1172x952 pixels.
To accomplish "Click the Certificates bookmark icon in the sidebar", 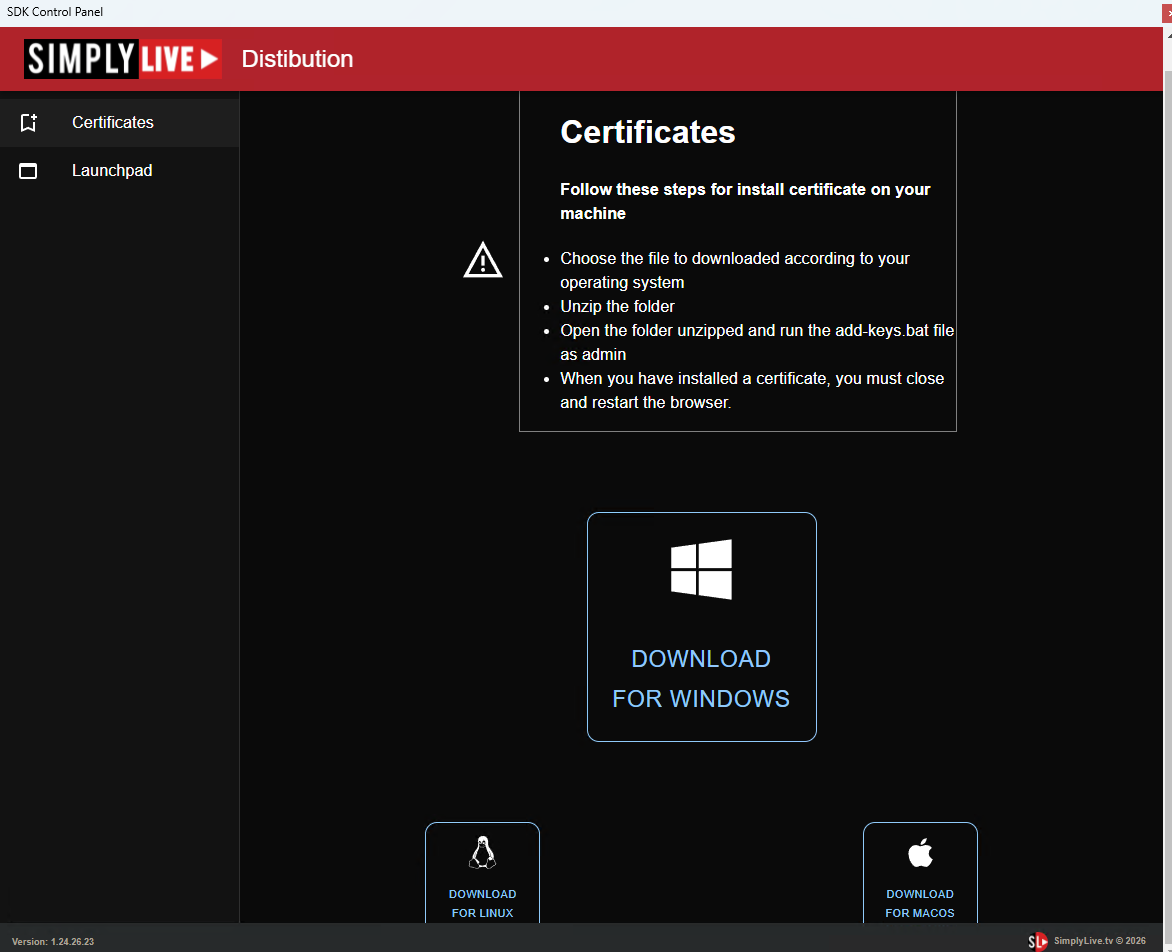I will [28, 123].
